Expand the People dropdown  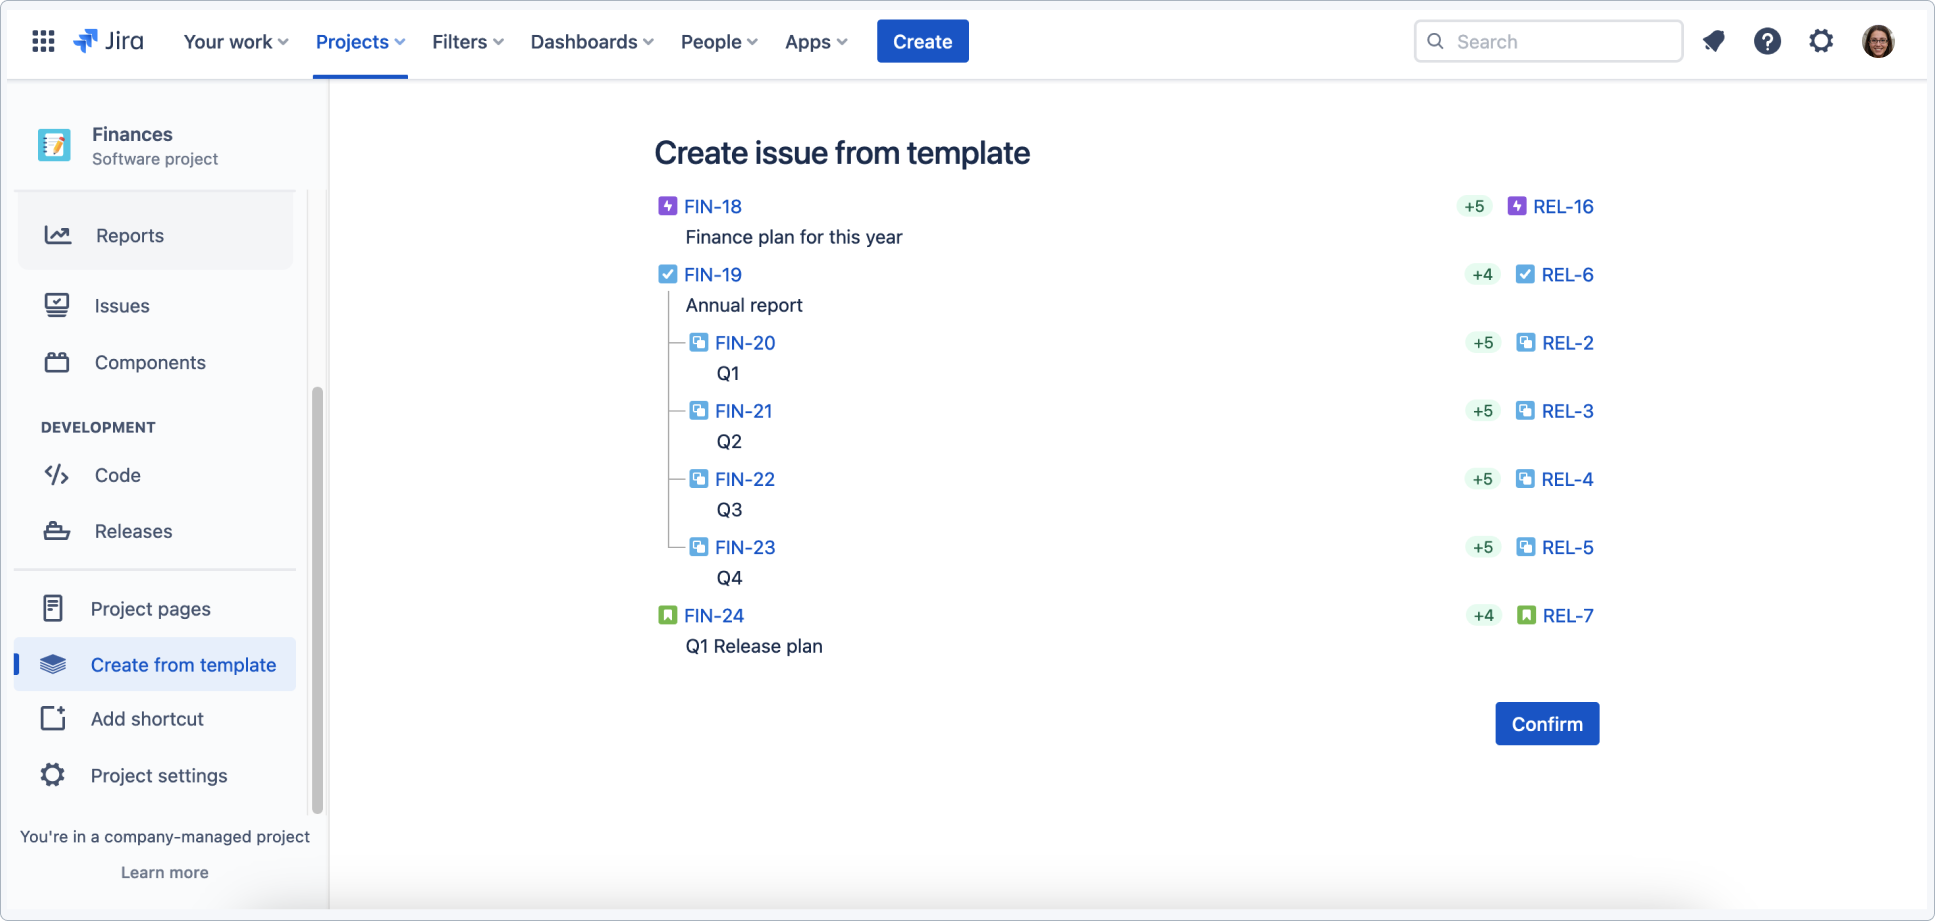click(x=719, y=41)
